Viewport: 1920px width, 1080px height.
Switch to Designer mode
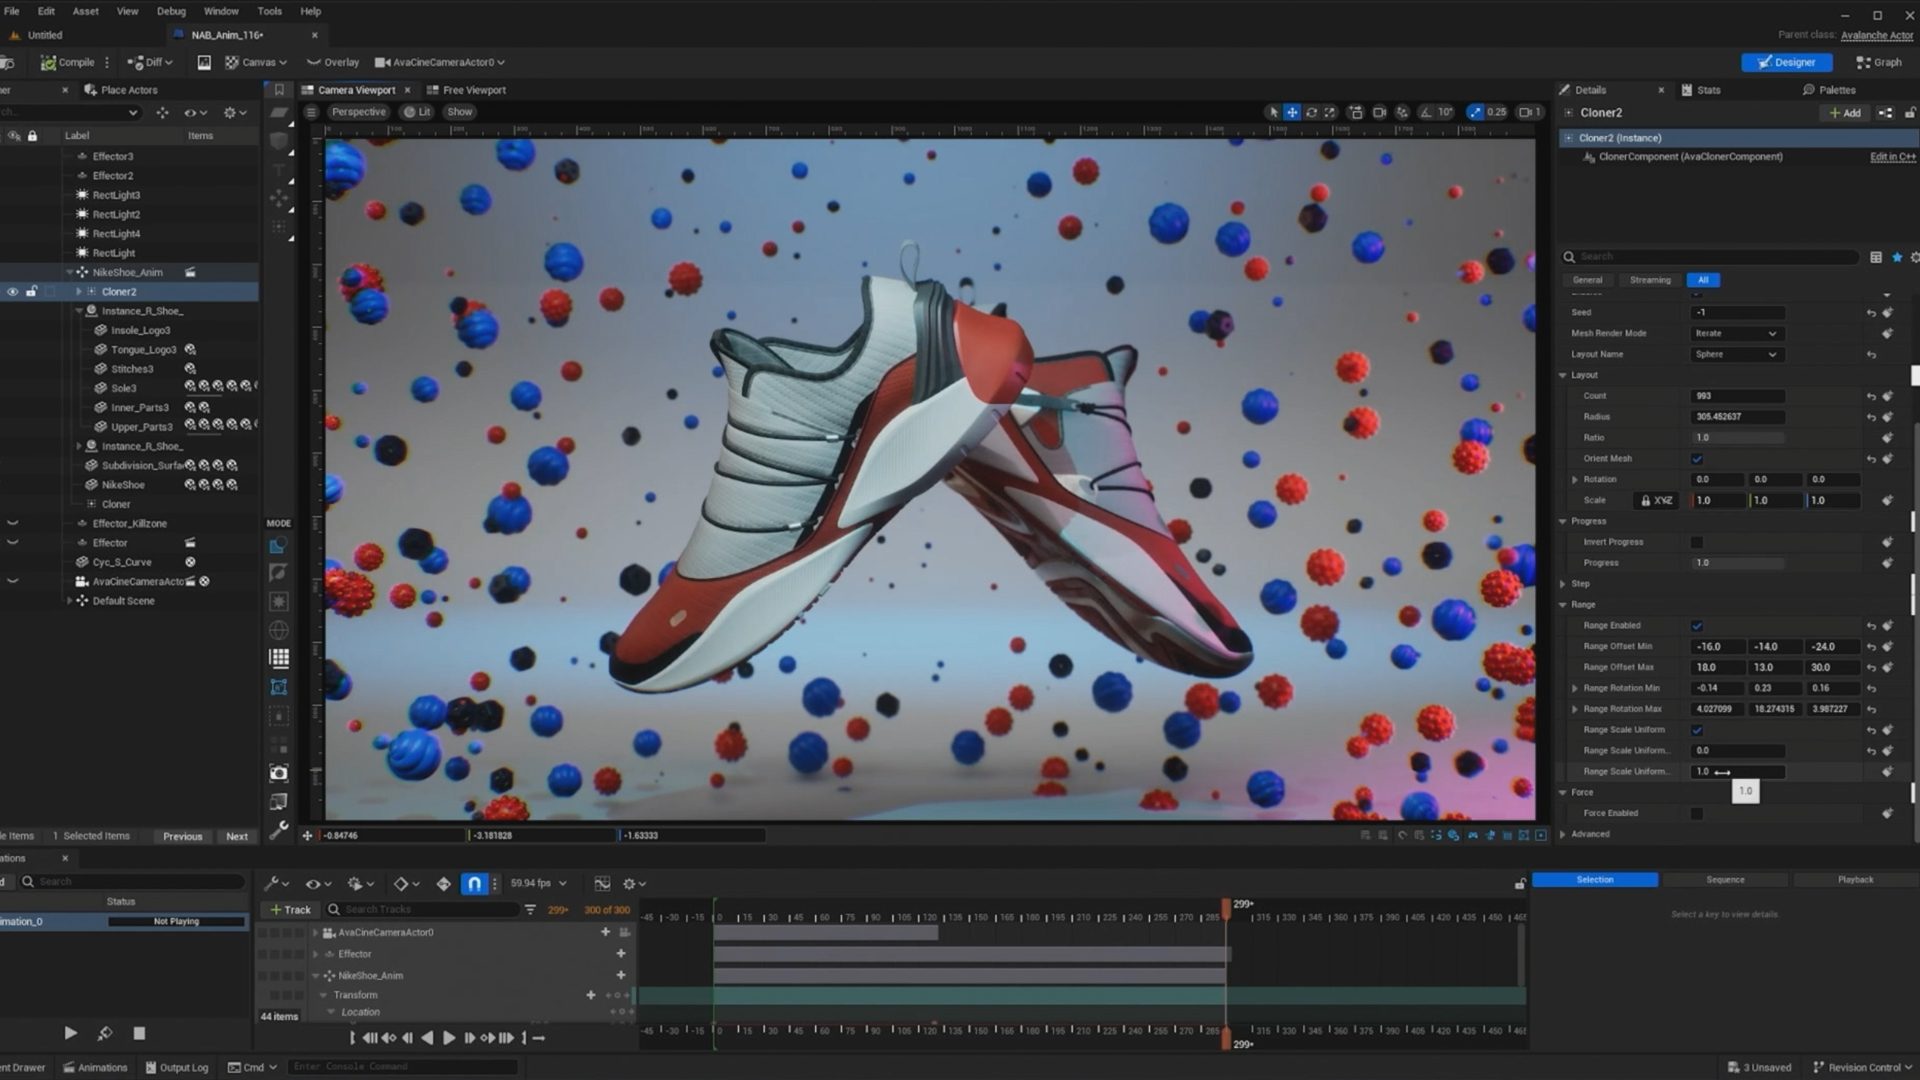click(1786, 62)
